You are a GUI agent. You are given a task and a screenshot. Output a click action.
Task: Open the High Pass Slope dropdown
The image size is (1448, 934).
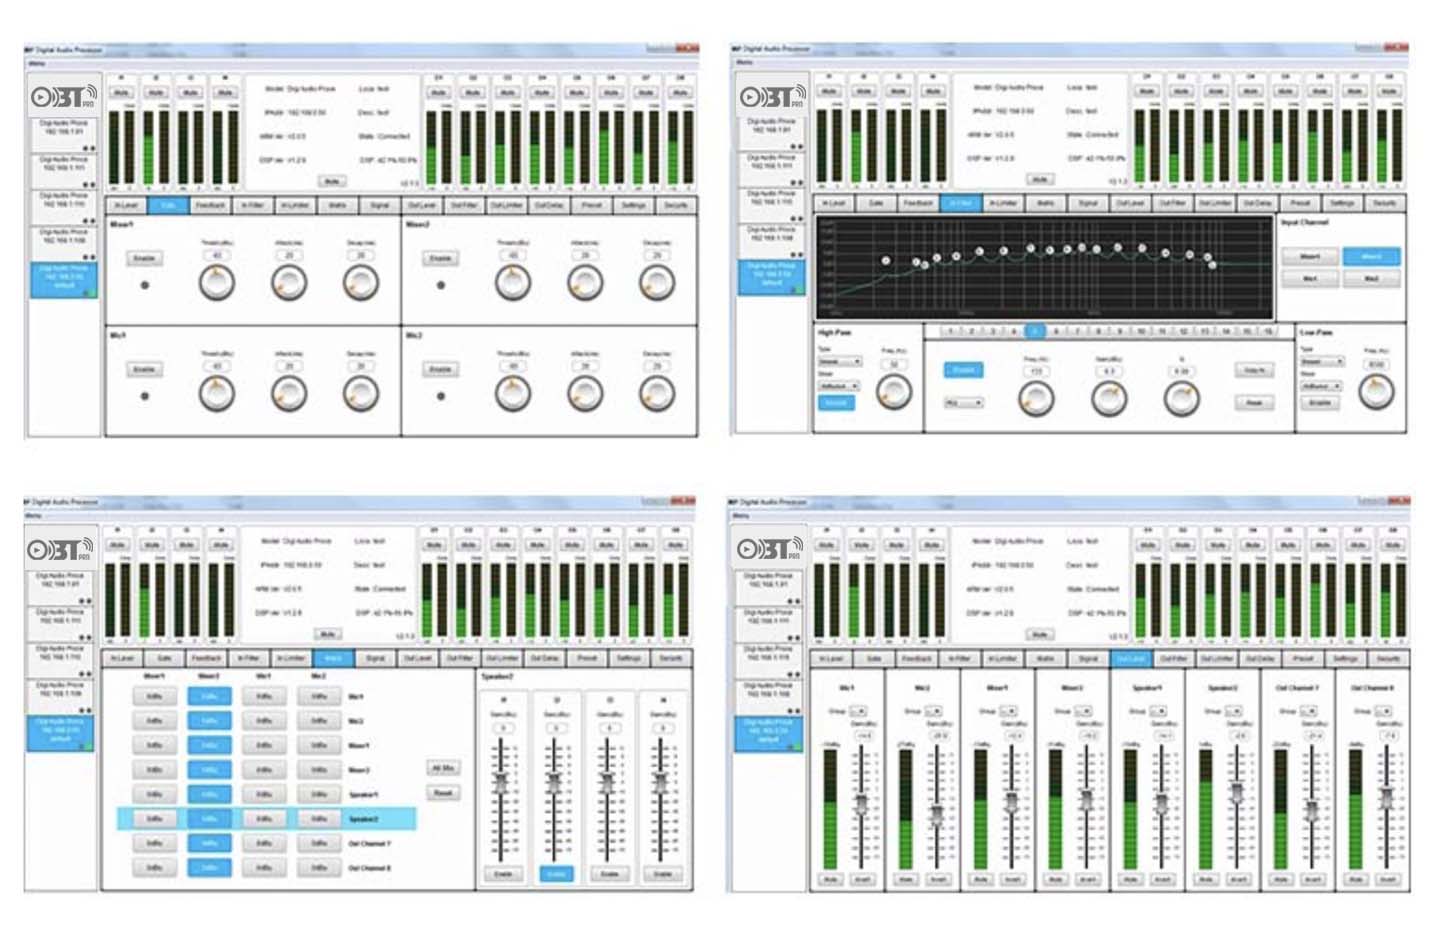coord(840,385)
